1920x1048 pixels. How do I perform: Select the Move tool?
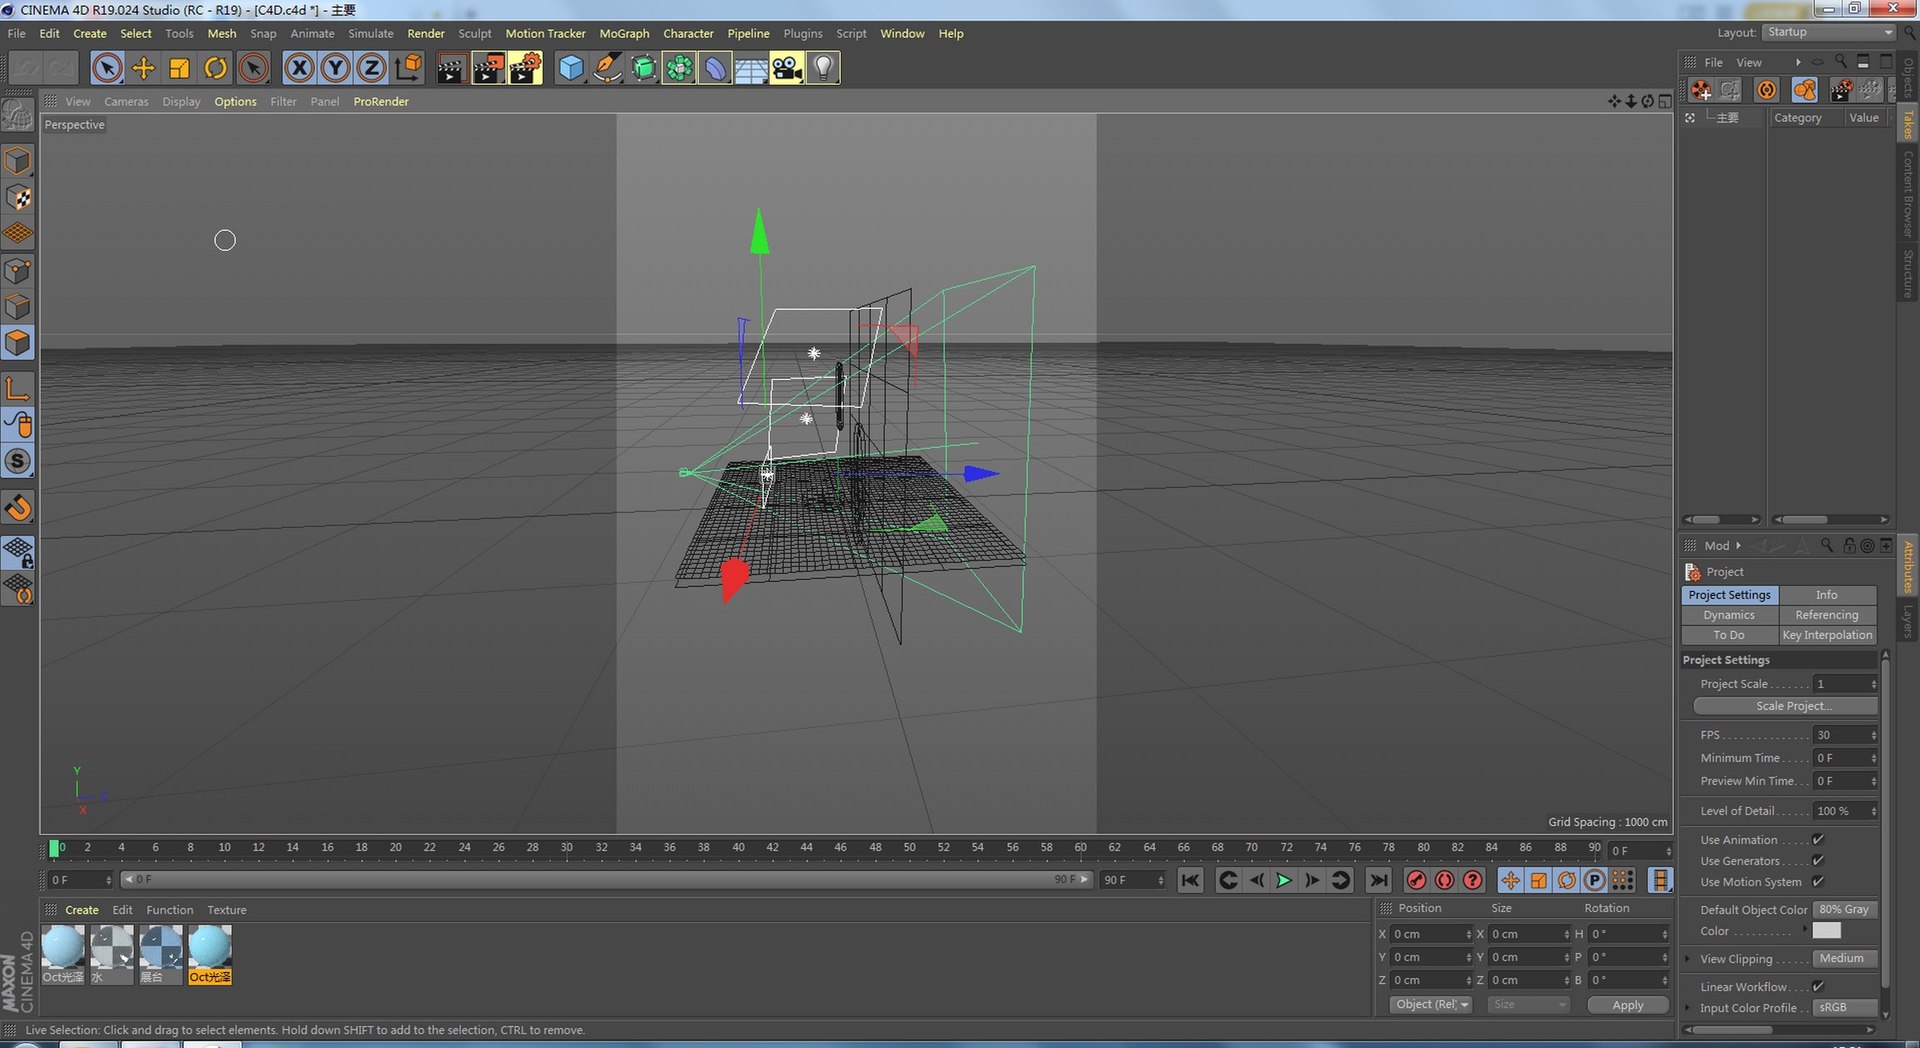144,68
